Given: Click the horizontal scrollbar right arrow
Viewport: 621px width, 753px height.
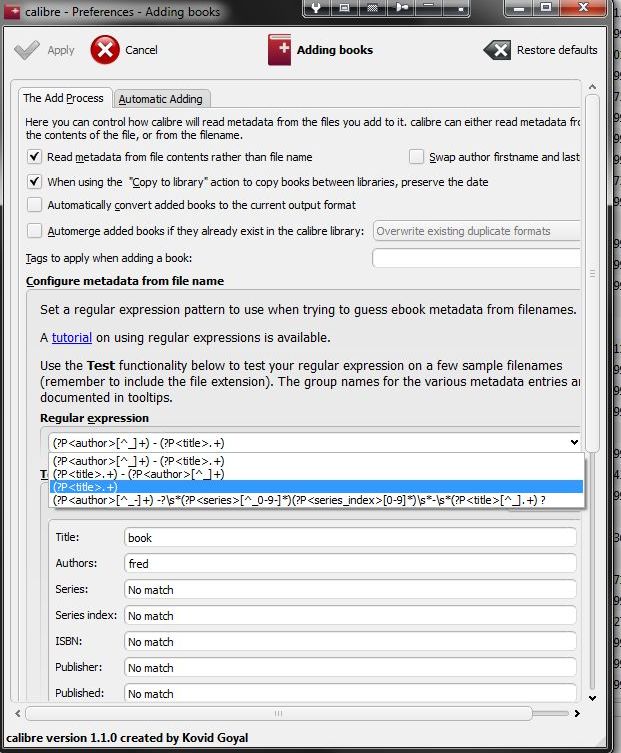Looking at the screenshot, I should point(577,714).
